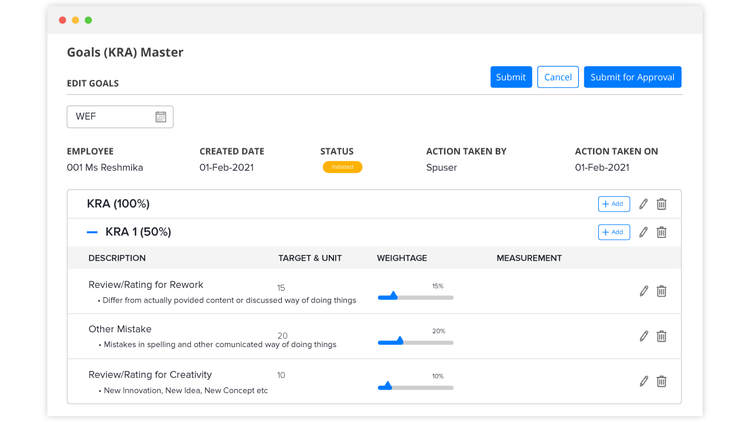Click the TARGET & UNIT column header

(310, 258)
